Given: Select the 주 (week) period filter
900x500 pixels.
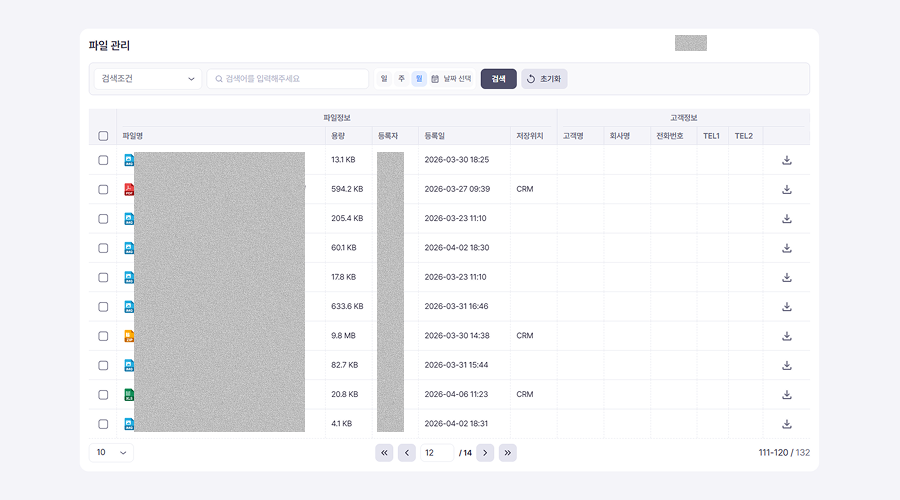Looking at the screenshot, I should point(401,79).
